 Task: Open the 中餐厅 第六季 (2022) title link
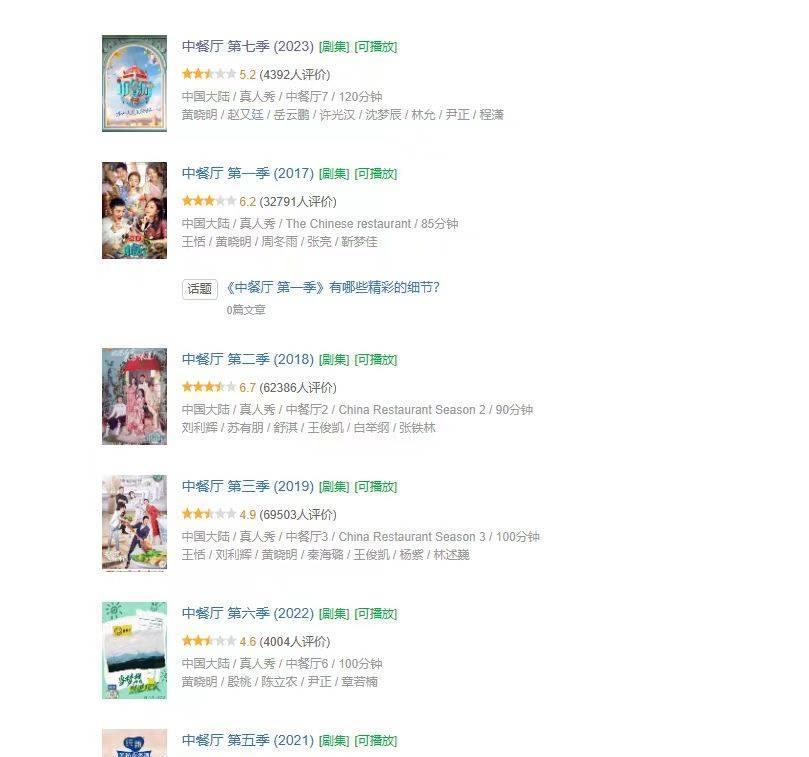248,613
